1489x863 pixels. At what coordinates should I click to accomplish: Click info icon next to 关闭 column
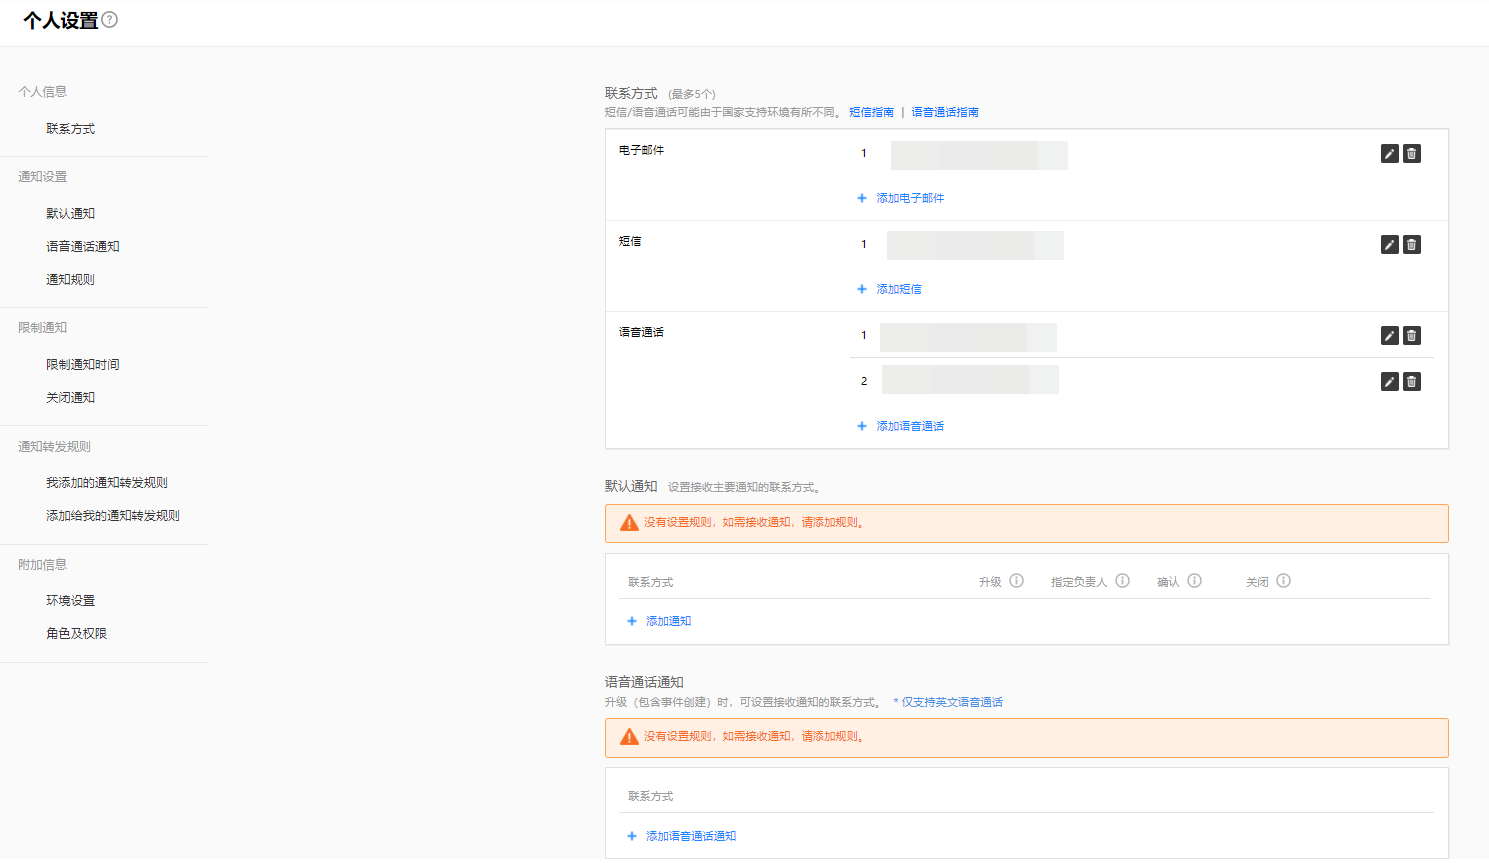tap(1283, 581)
